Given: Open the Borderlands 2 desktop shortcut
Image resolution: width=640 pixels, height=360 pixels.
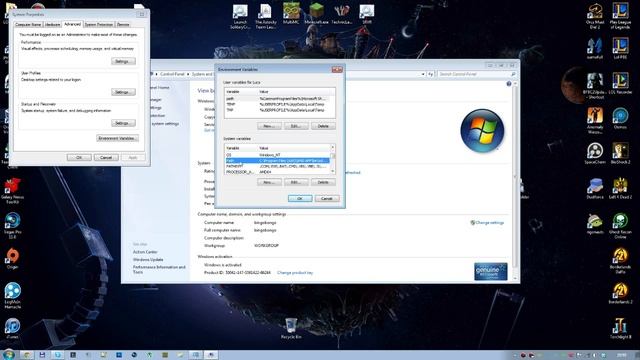Looking at the screenshot, I should click(x=620, y=294).
